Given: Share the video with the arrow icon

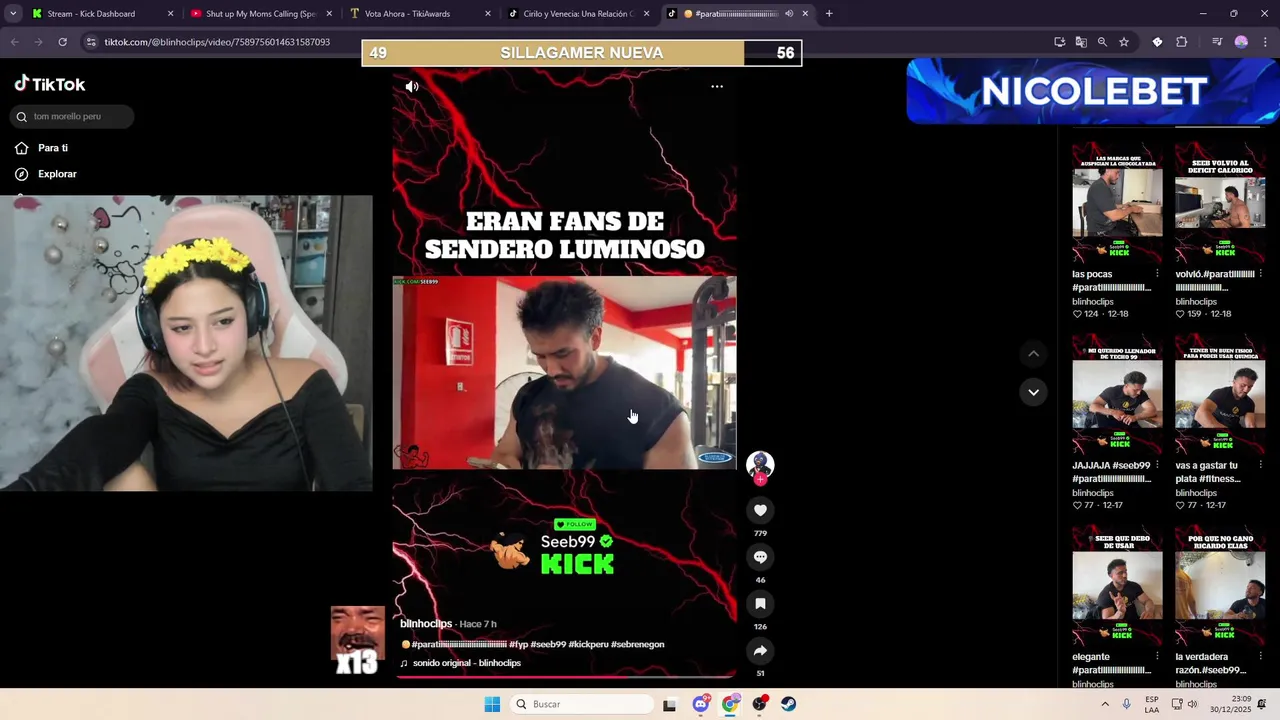Looking at the screenshot, I should [760, 651].
